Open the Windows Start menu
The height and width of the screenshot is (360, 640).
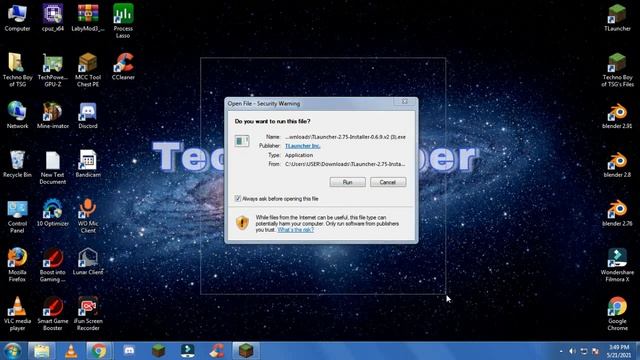pos(13,351)
